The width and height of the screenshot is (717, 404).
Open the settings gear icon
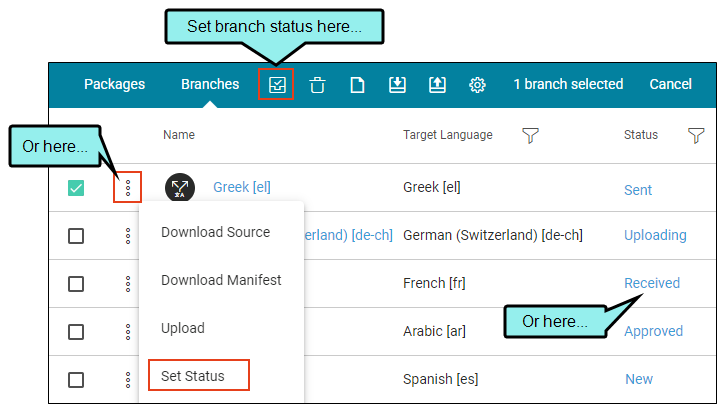click(x=477, y=85)
